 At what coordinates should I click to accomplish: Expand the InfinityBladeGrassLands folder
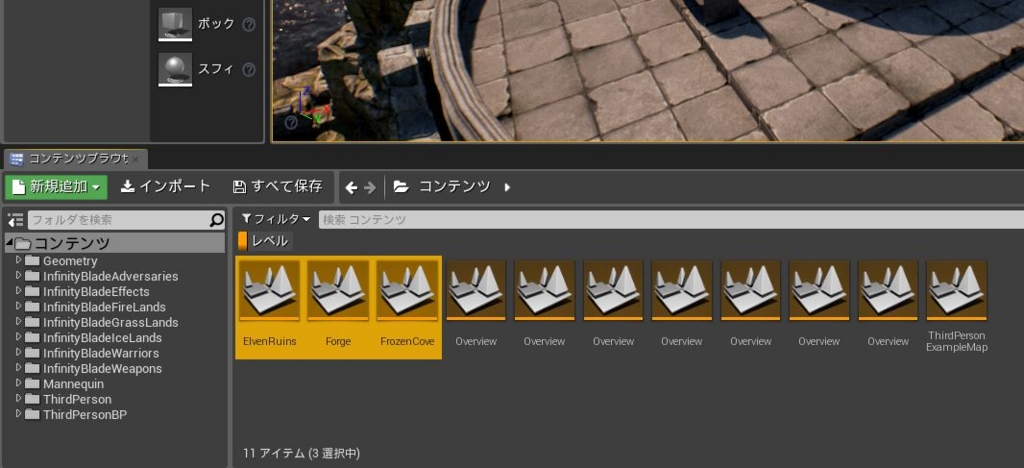click(x=18, y=322)
